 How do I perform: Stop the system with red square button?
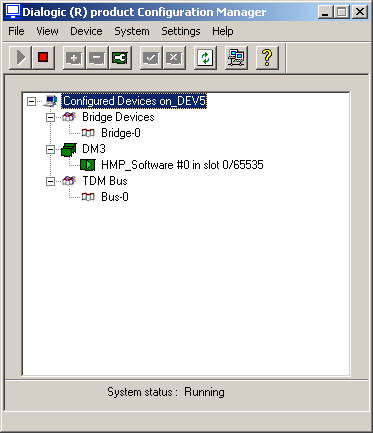43,58
